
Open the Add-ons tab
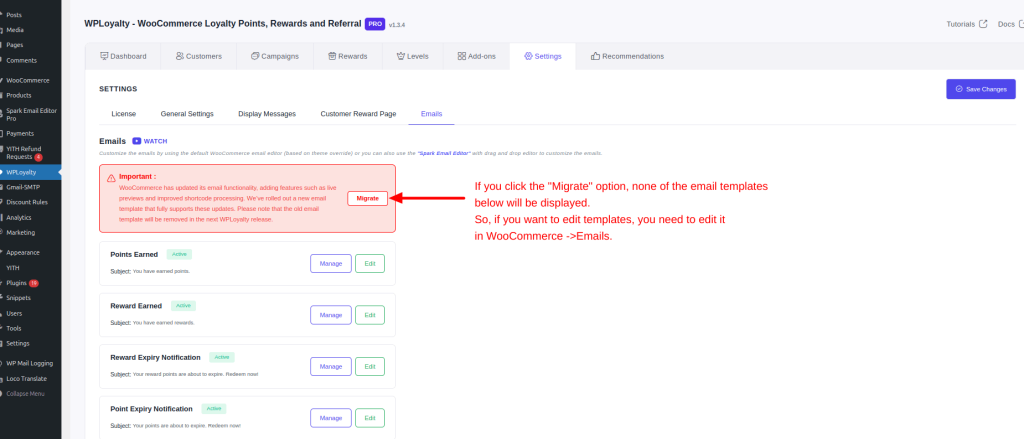click(477, 56)
